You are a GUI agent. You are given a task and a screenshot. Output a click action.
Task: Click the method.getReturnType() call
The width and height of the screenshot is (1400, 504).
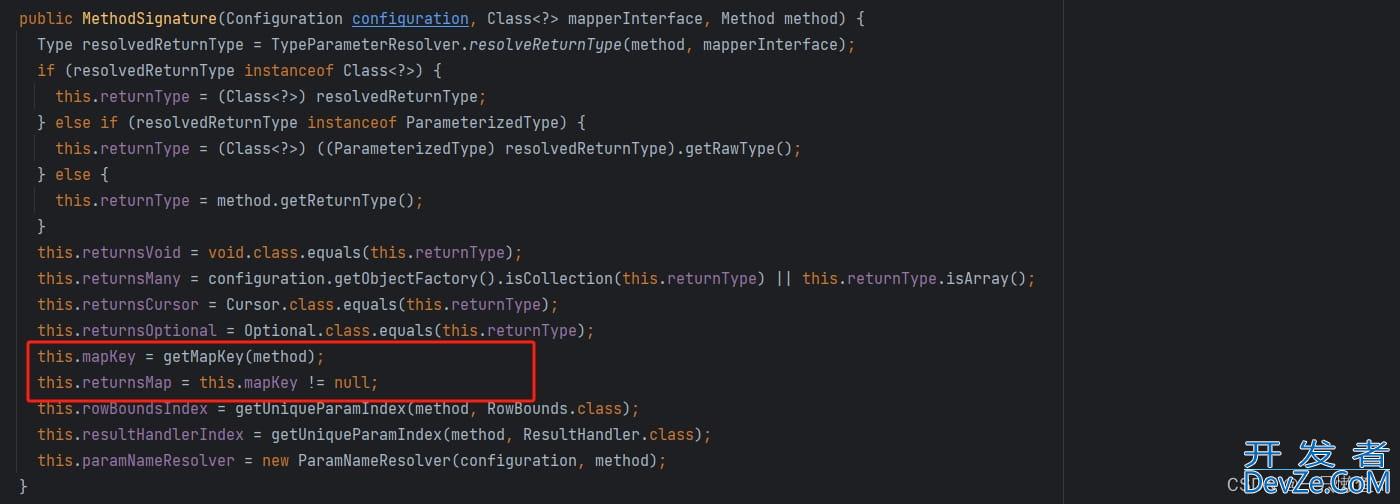click(x=319, y=201)
